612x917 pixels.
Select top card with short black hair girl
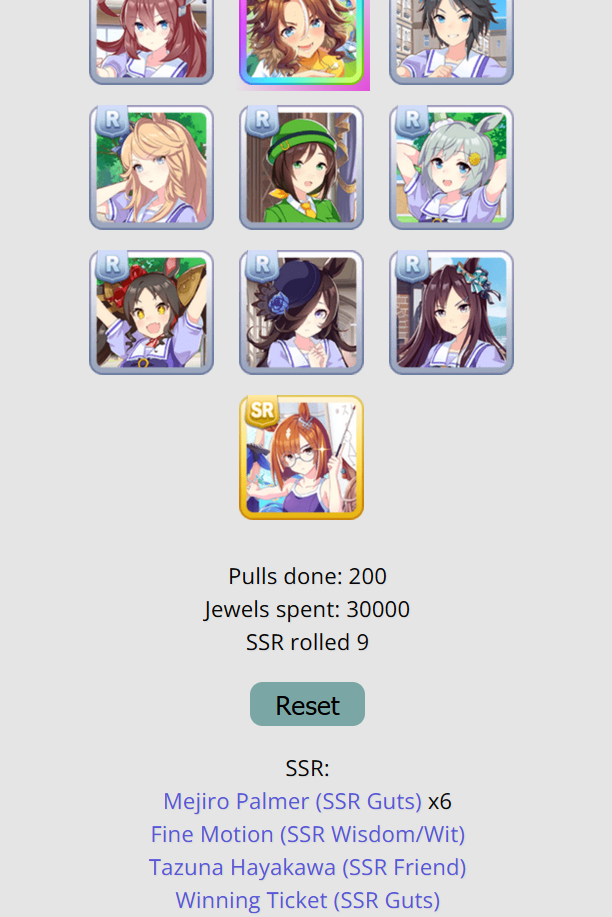451,41
